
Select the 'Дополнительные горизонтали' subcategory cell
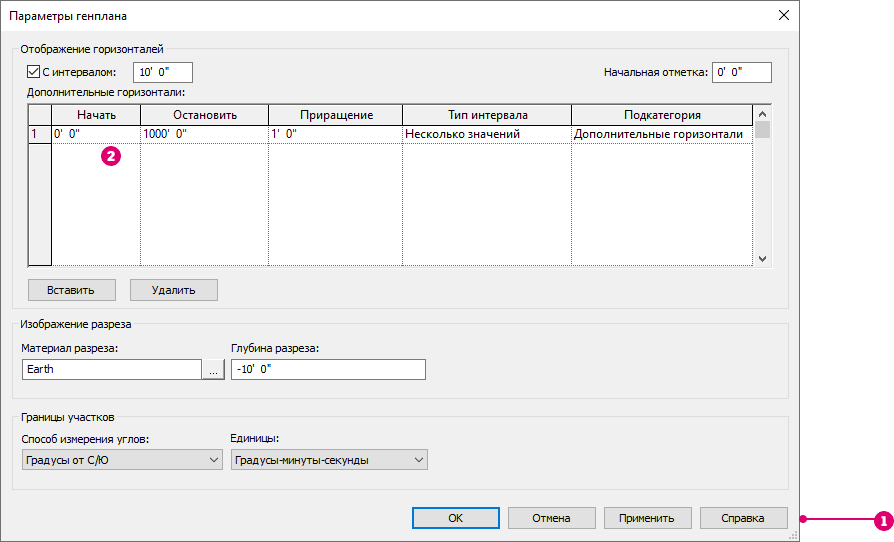[x=658, y=134]
